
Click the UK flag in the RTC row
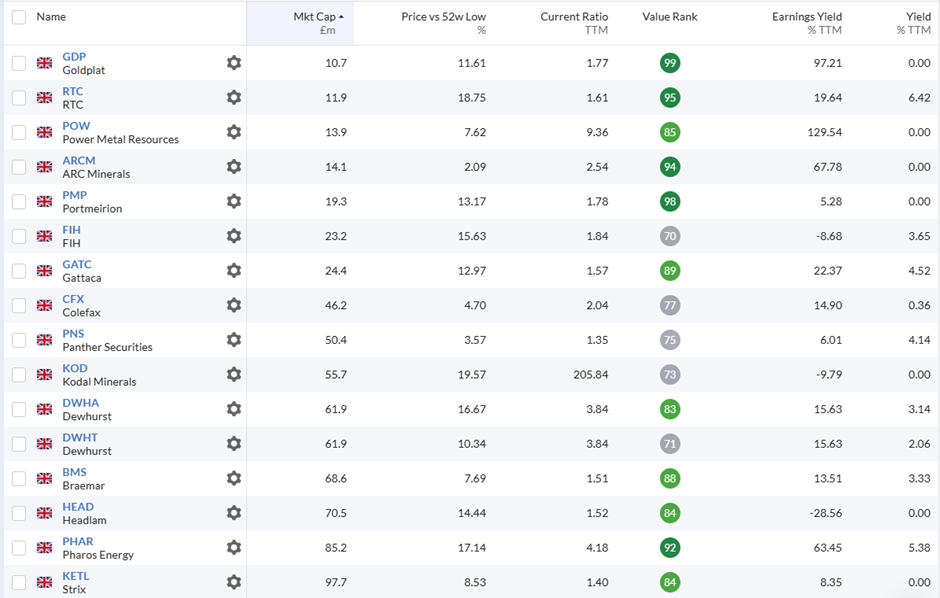coord(44,98)
